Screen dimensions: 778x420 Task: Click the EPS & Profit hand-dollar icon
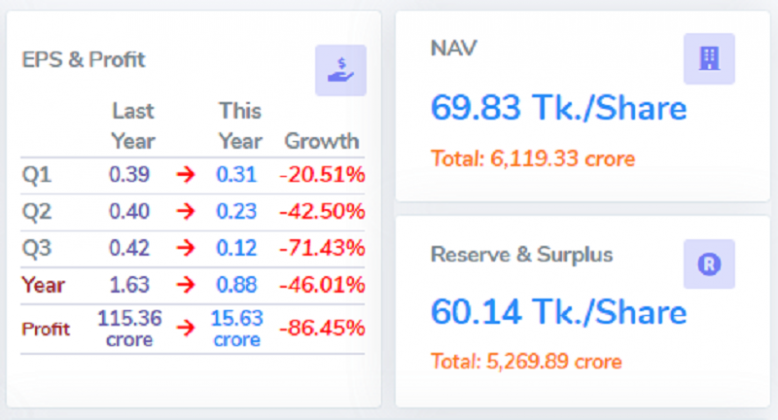pyautogui.click(x=340, y=70)
